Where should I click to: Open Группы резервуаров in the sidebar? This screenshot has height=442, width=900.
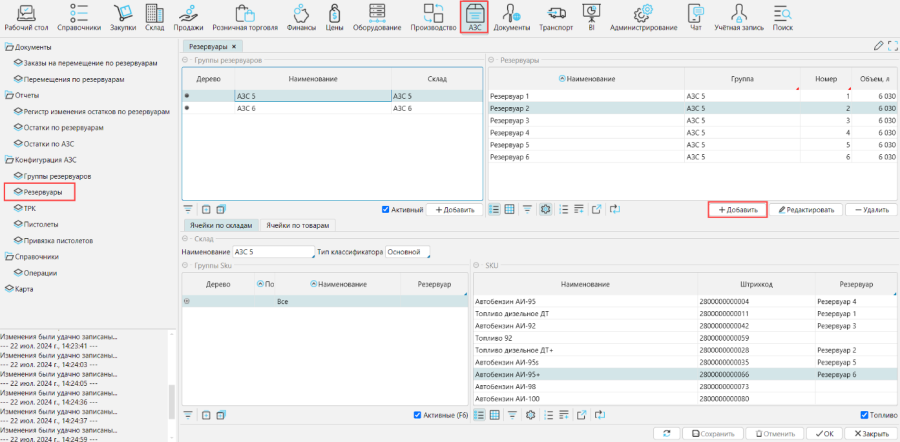tap(57, 175)
